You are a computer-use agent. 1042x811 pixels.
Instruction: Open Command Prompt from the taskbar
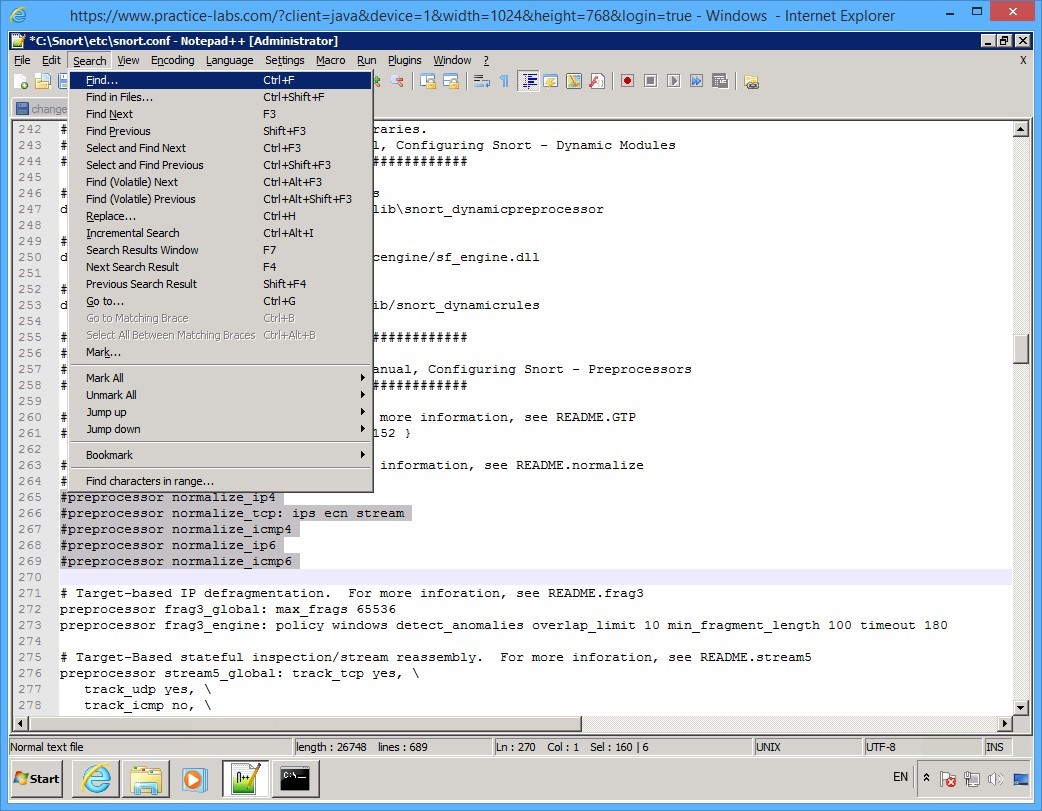(297, 779)
